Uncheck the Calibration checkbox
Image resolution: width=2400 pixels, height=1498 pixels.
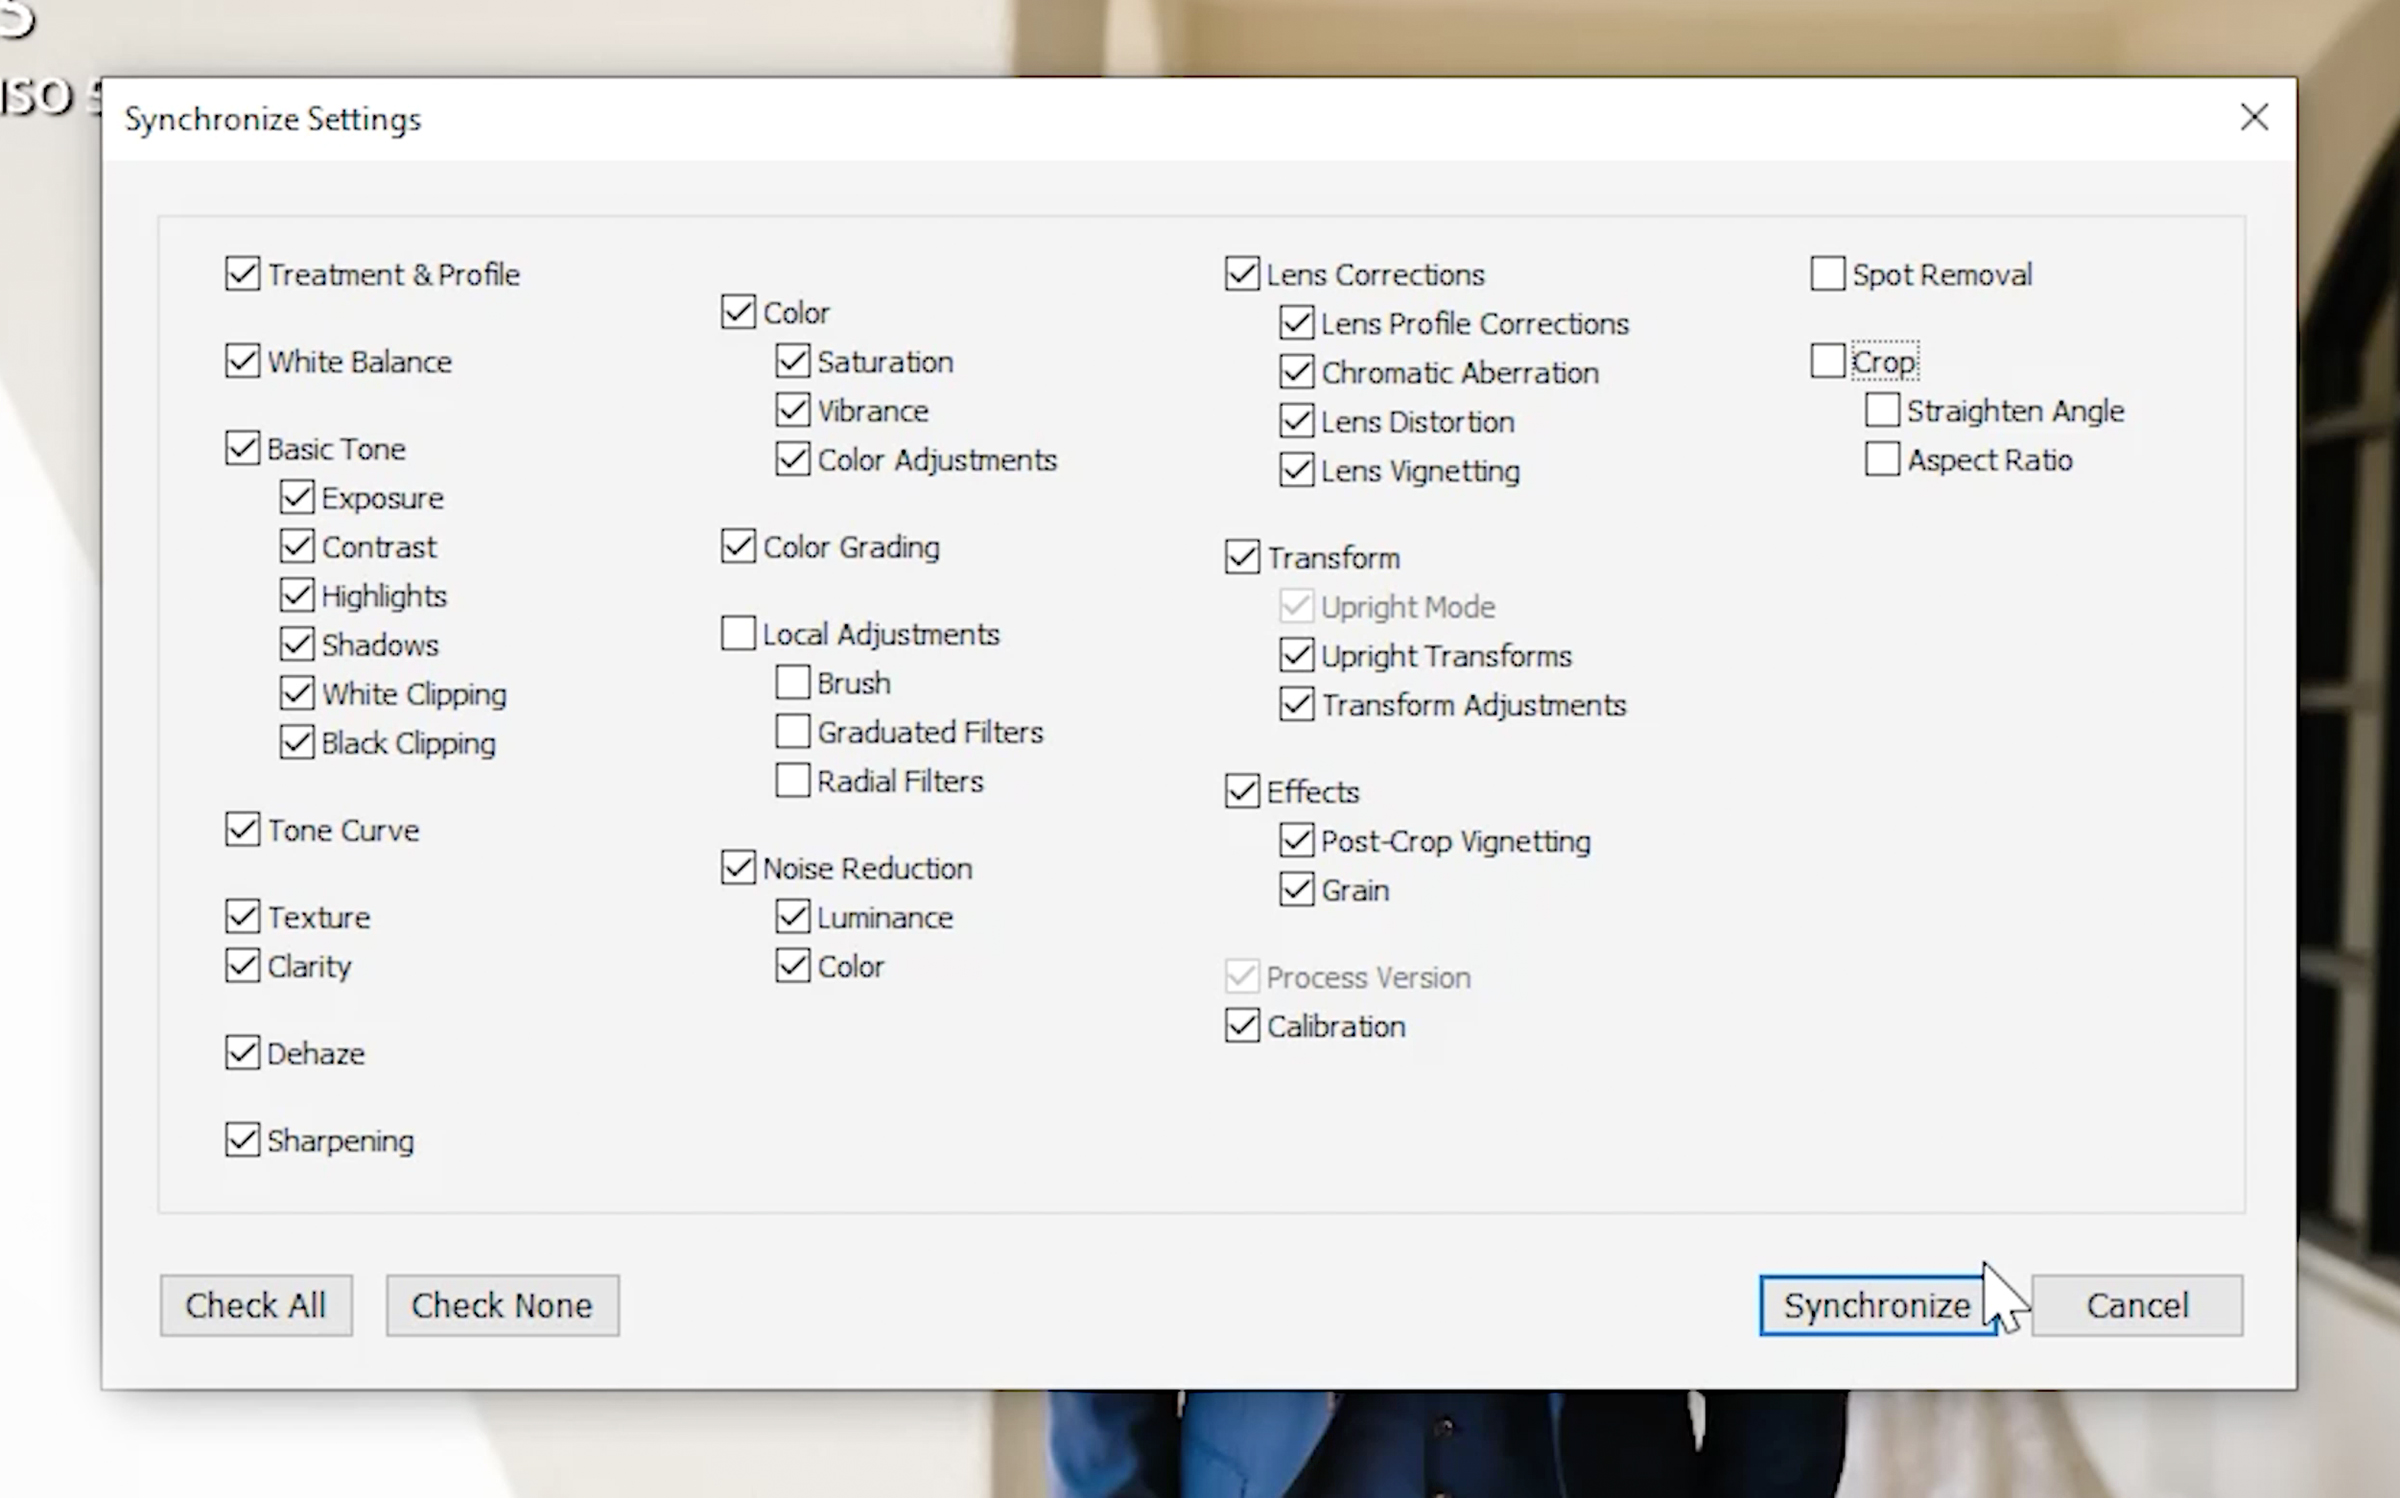point(1242,1025)
